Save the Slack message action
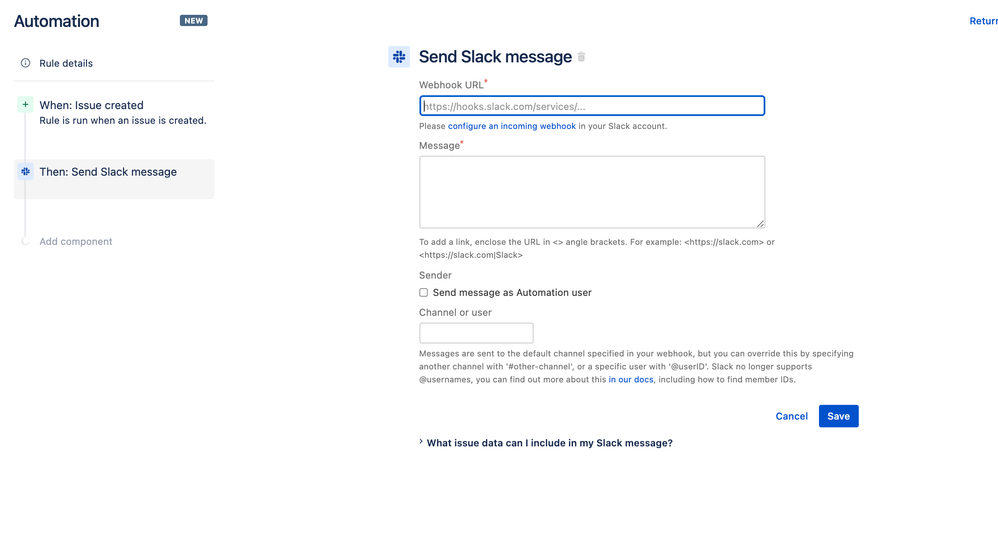Screen dimensions: 998x552 tap(838, 416)
